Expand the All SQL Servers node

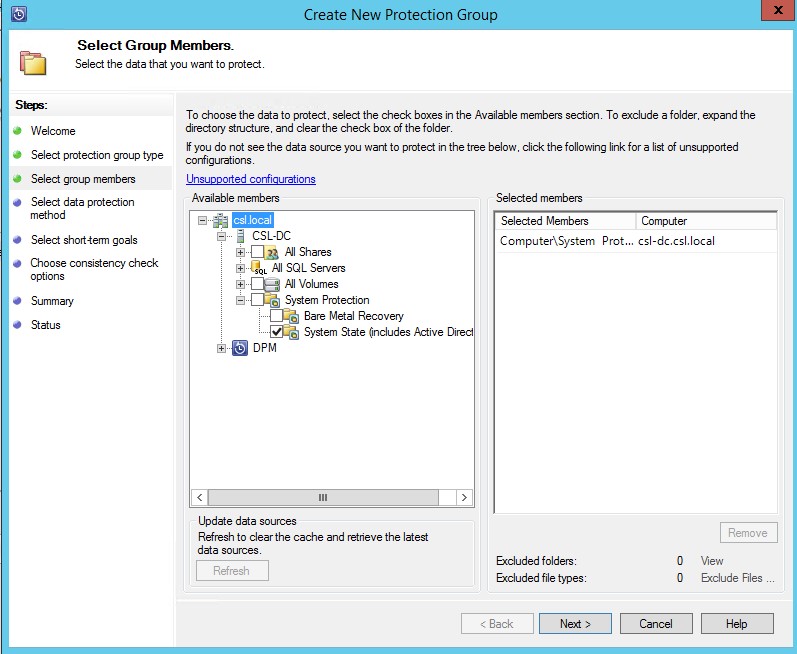click(240, 268)
